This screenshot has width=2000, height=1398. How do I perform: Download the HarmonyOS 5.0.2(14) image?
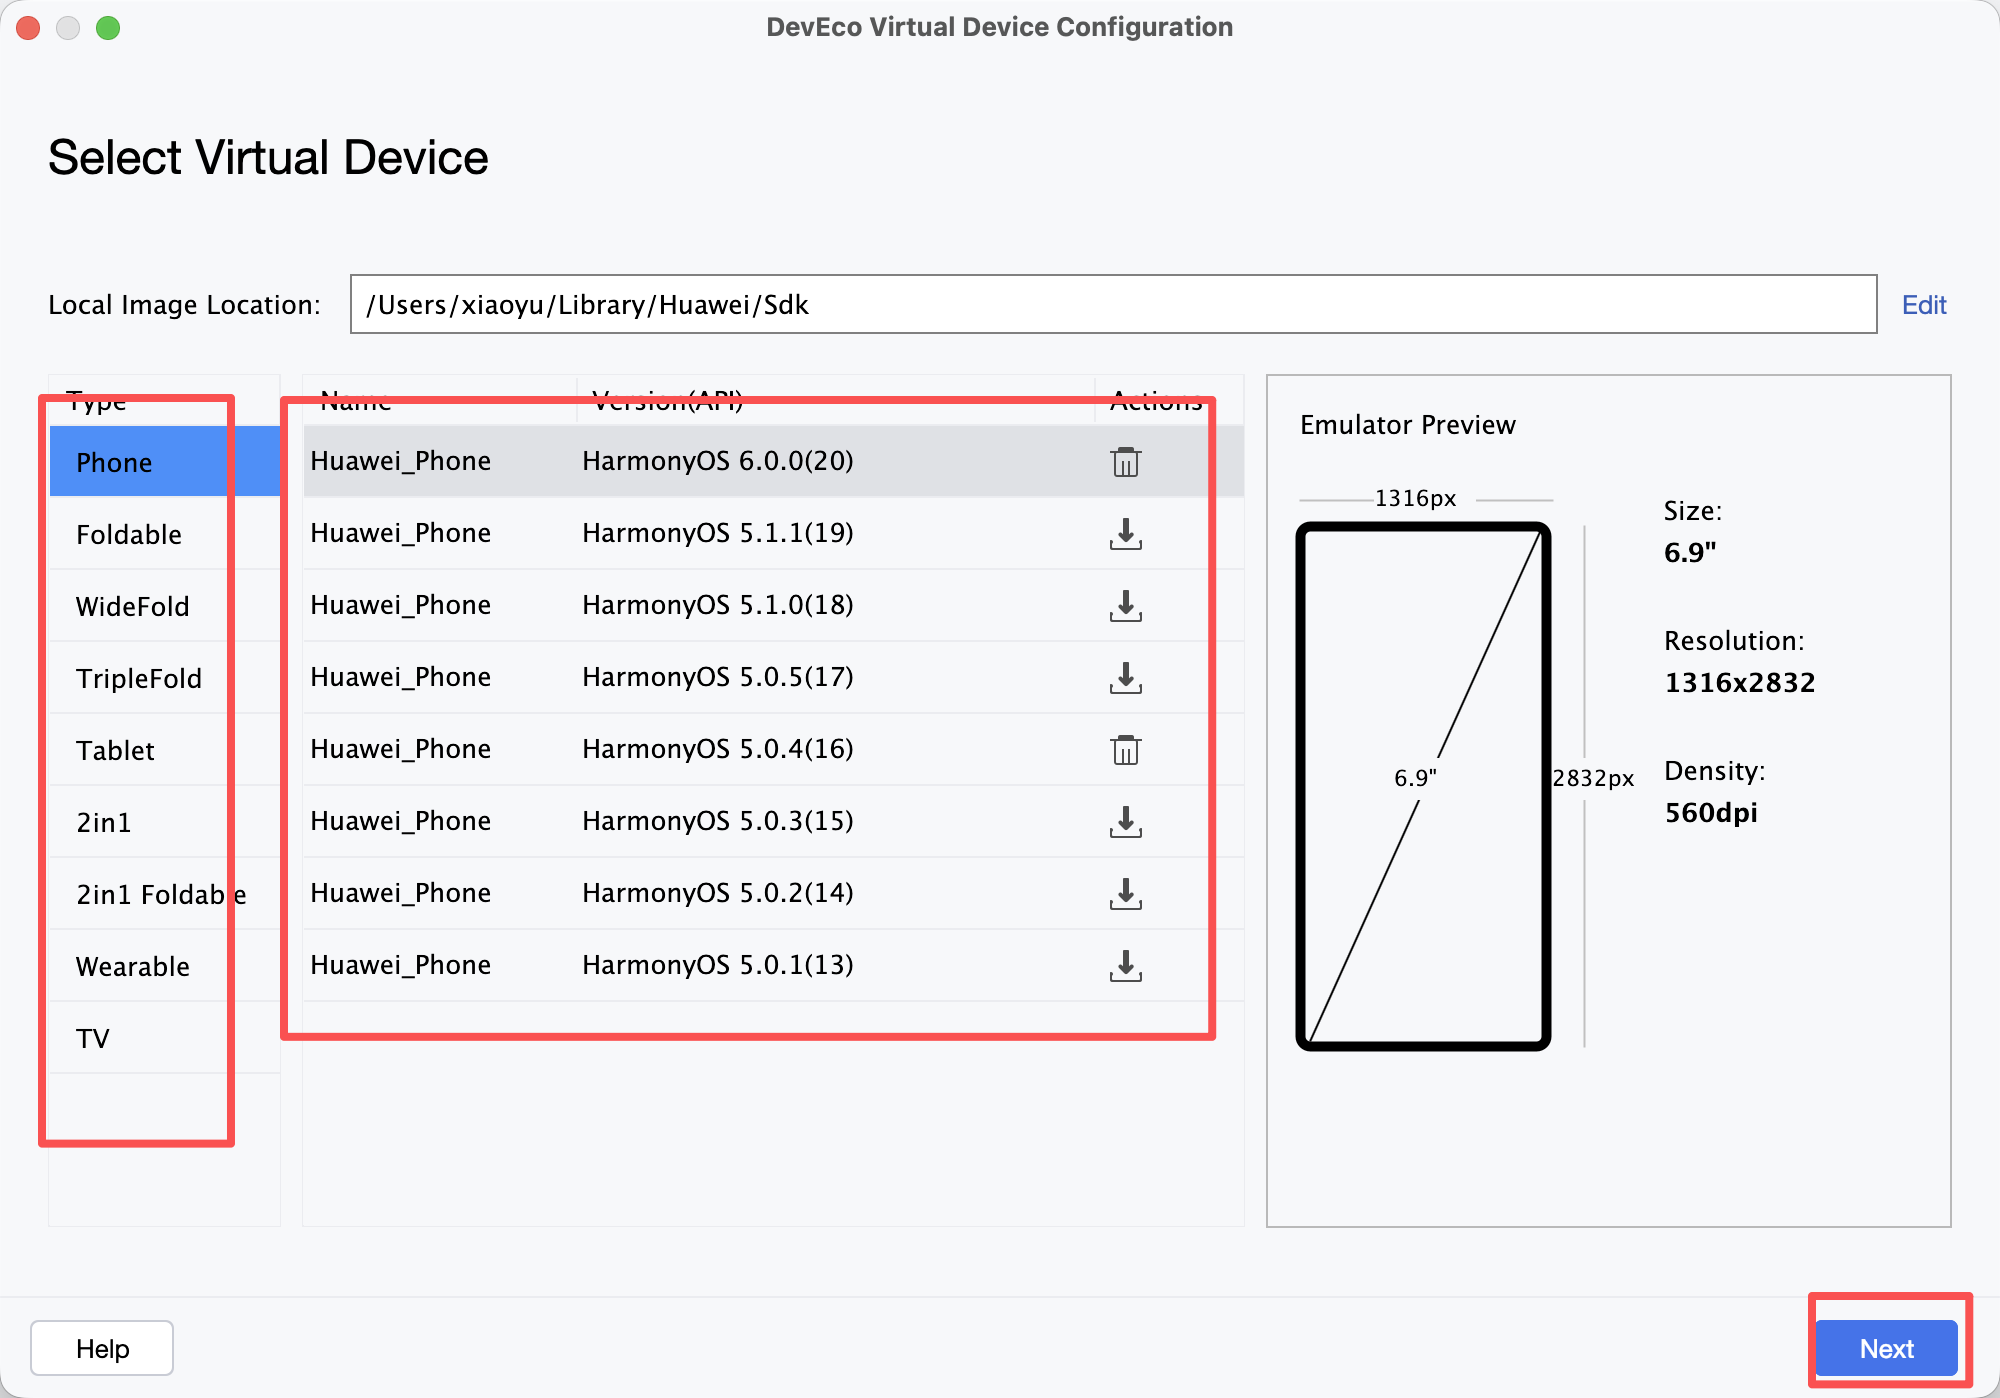[1125, 894]
